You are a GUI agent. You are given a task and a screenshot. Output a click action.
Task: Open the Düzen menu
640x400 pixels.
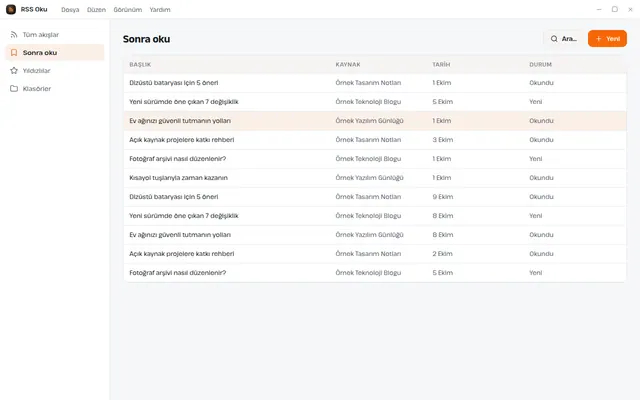pos(96,10)
